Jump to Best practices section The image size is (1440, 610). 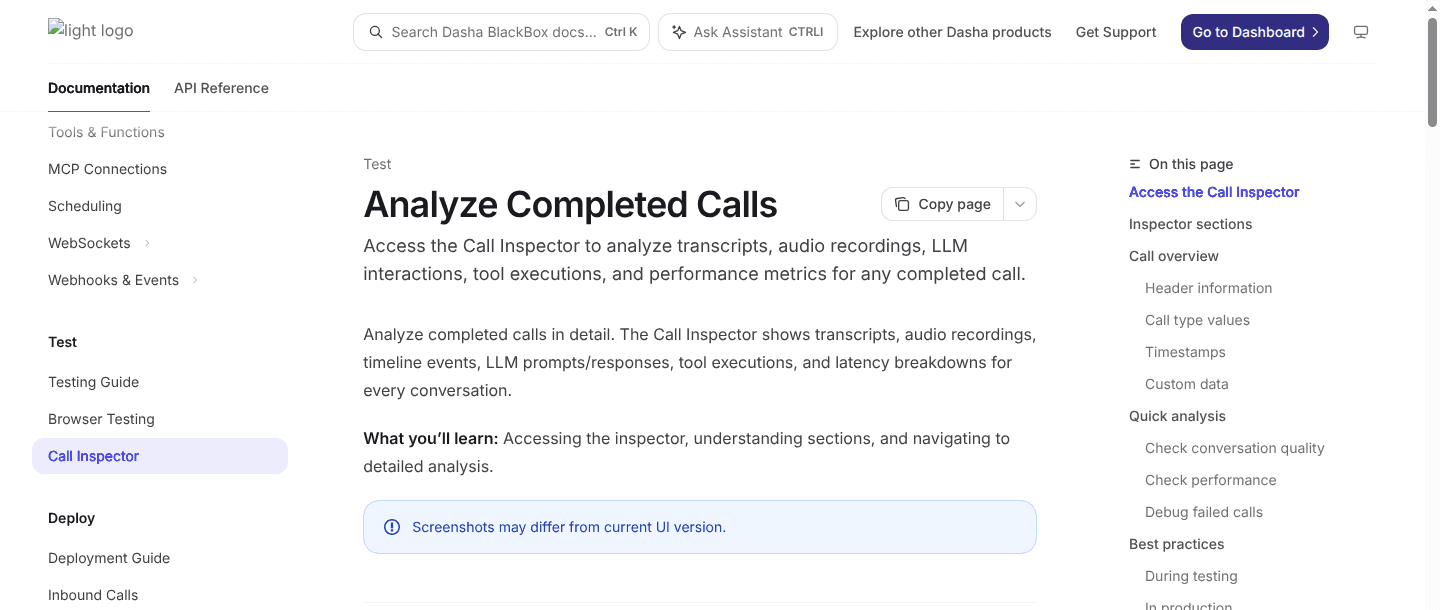[x=1176, y=544]
